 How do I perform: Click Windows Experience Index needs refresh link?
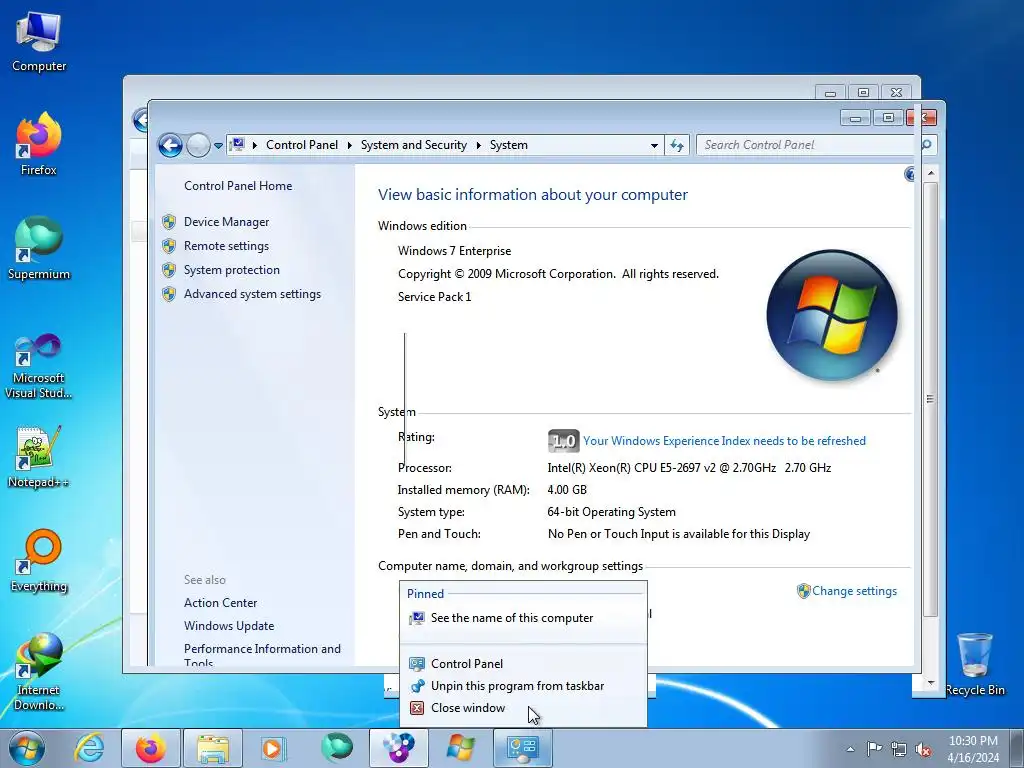click(x=724, y=441)
